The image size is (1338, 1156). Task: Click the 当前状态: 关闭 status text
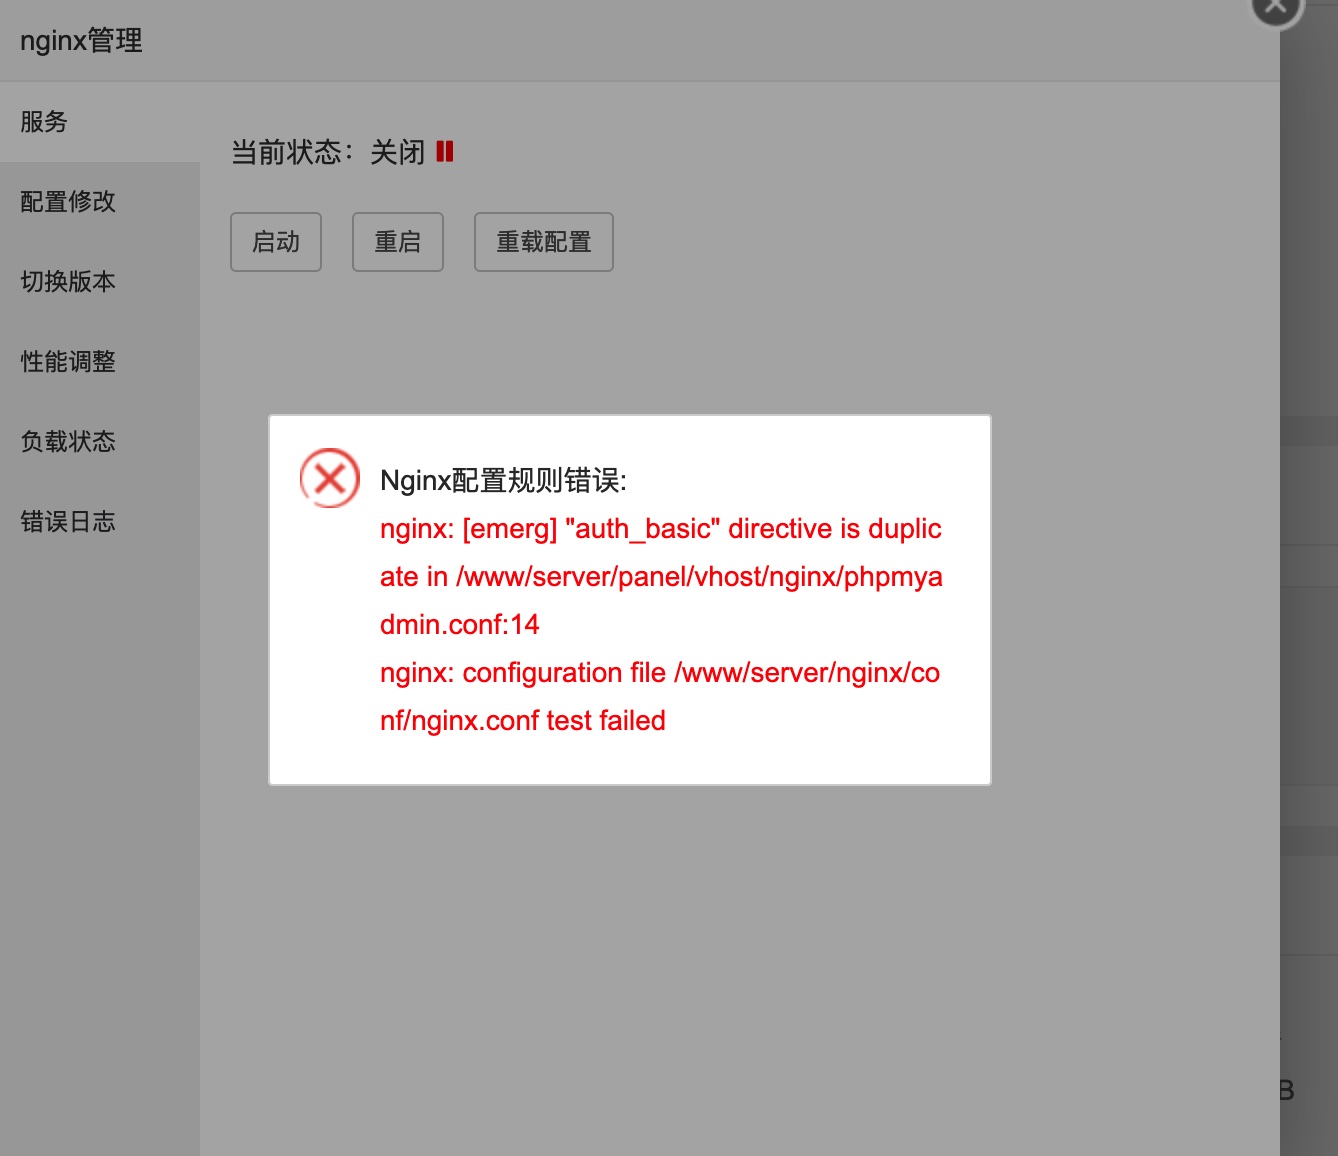[328, 152]
